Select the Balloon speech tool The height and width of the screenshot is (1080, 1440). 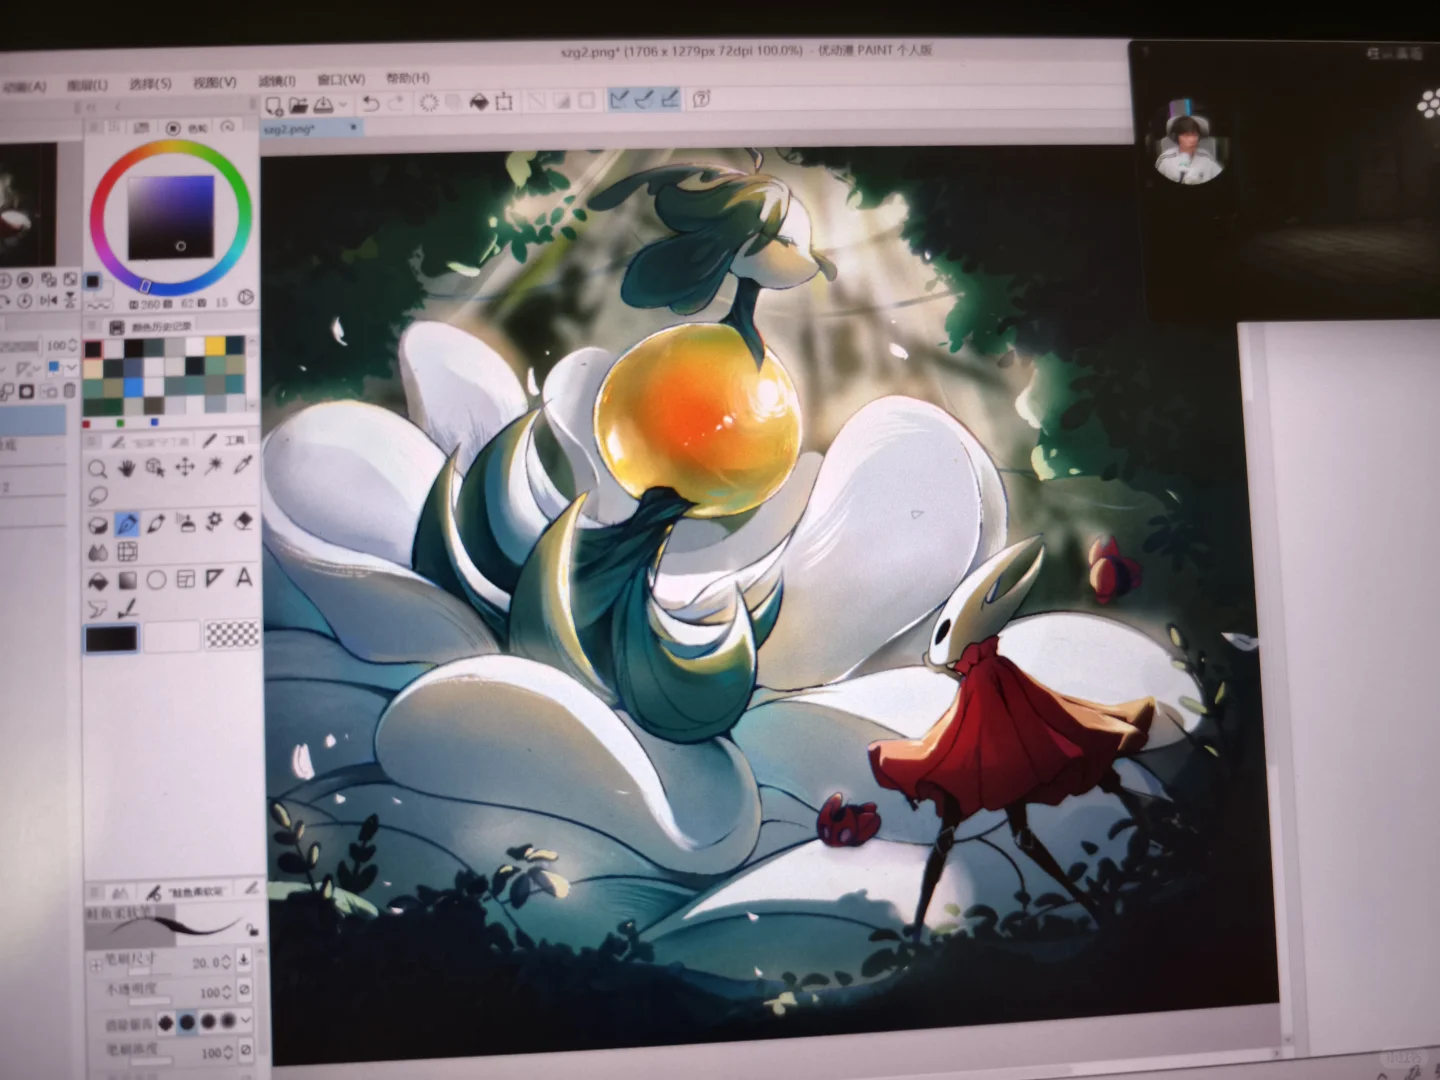pyautogui.click(x=98, y=609)
